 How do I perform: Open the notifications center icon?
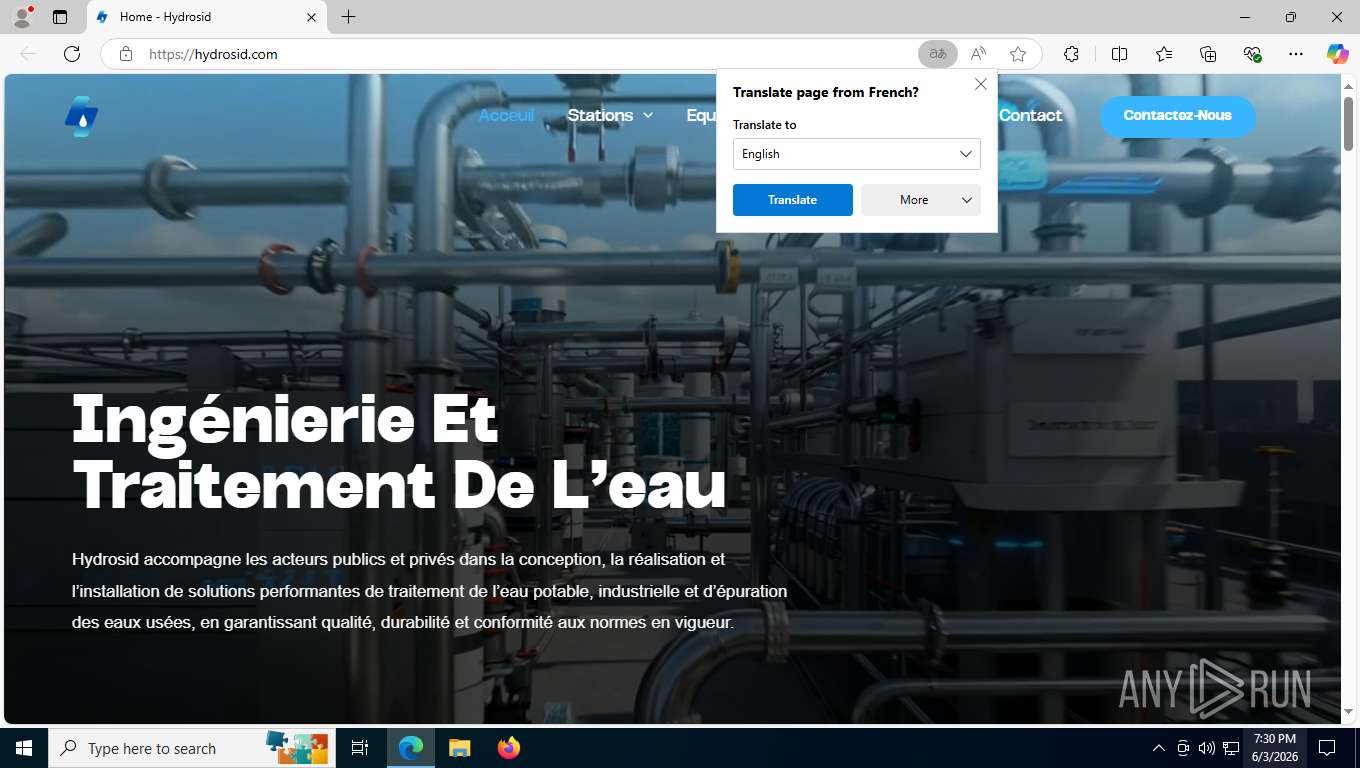click(1327, 748)
